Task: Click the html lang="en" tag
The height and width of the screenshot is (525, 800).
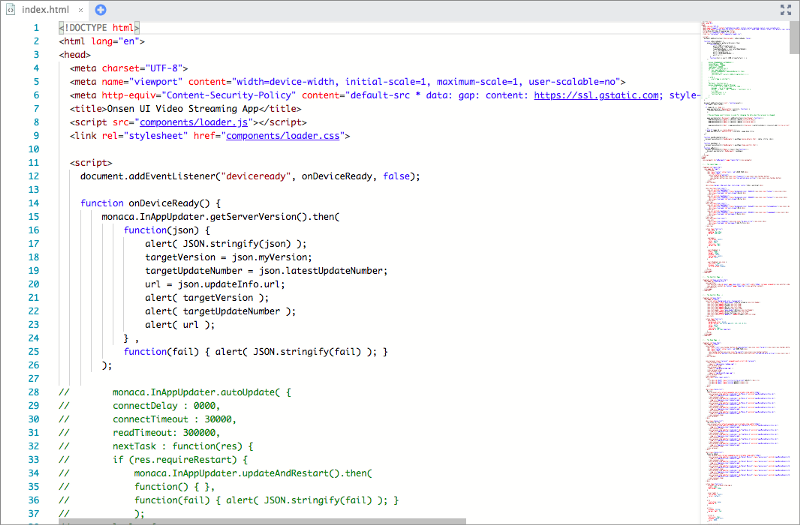Action: [102, 41]
